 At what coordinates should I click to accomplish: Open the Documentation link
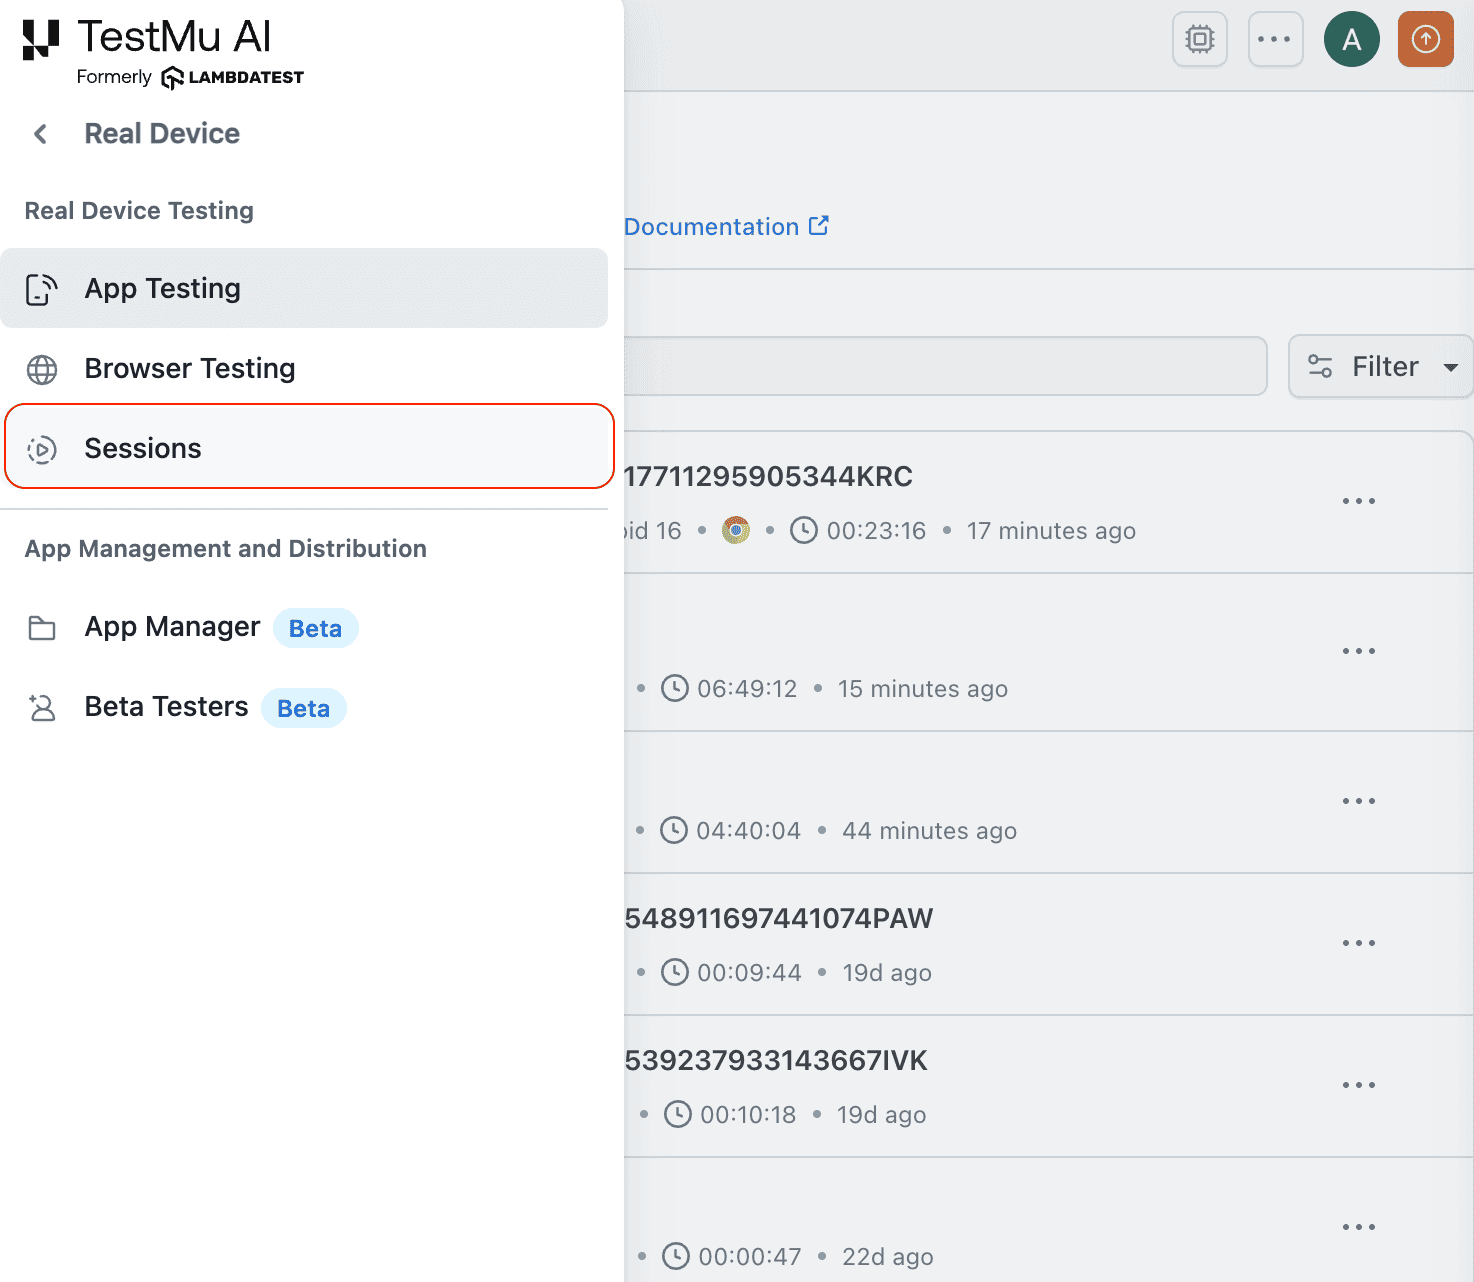726,227
